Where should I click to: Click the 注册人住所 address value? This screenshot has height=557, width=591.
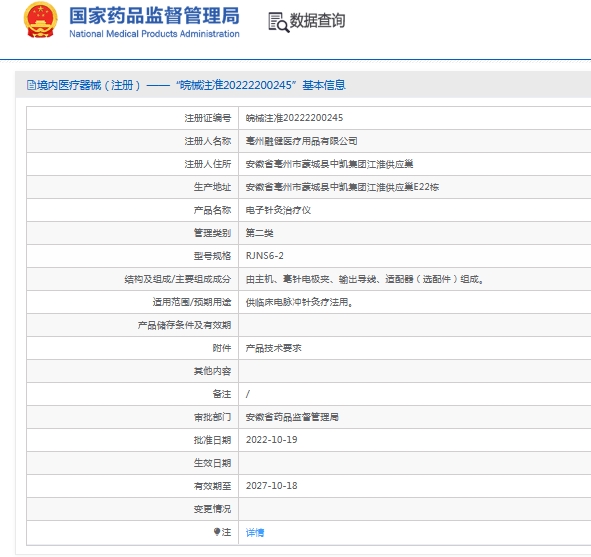point(329,164)
